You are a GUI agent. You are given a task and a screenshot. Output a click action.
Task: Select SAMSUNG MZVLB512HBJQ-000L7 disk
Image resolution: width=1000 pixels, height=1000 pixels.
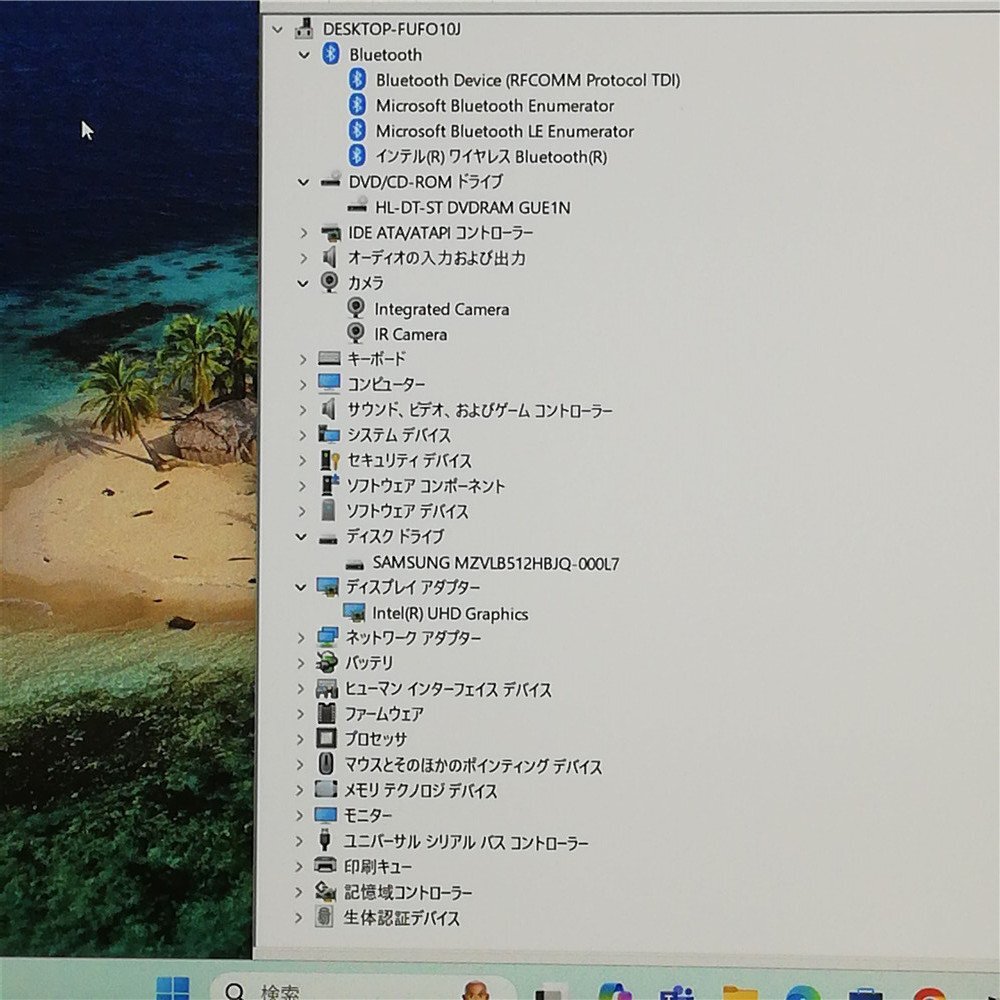[x=496, y=563]
